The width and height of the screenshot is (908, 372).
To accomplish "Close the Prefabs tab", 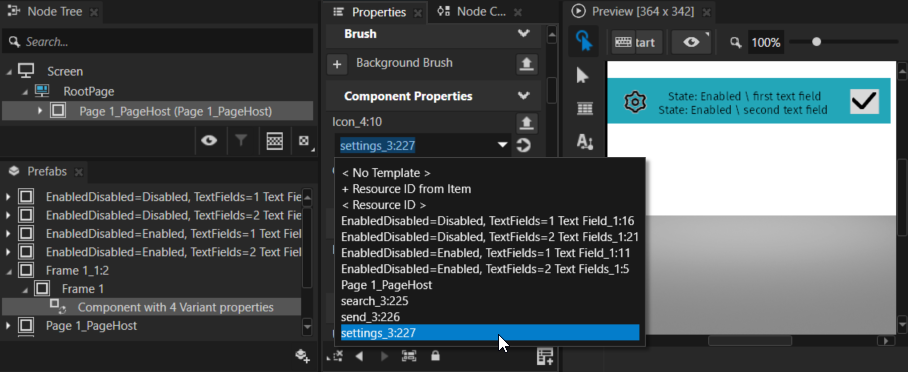I will tap(79, 172).
